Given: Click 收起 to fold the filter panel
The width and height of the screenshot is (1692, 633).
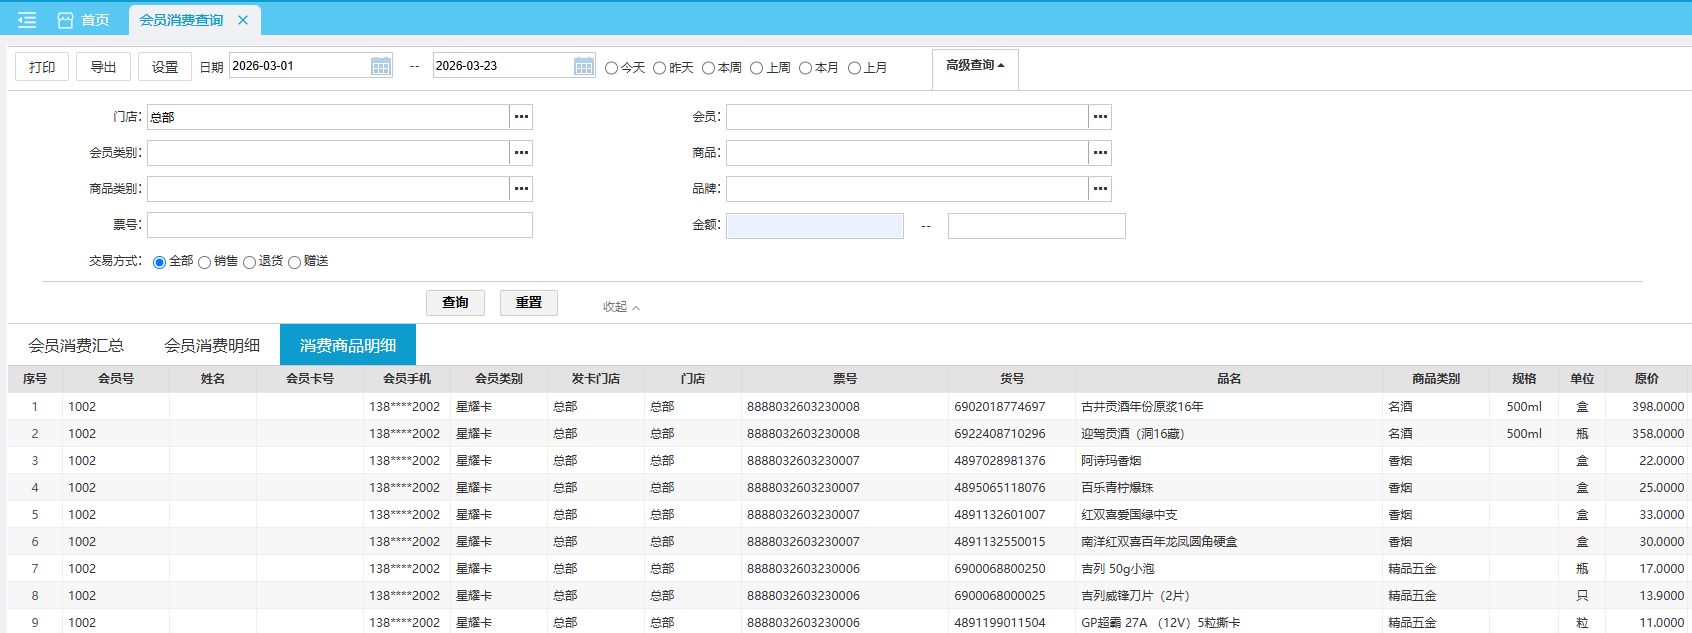Looking at the screenshot, I should [x=620, y=307].
